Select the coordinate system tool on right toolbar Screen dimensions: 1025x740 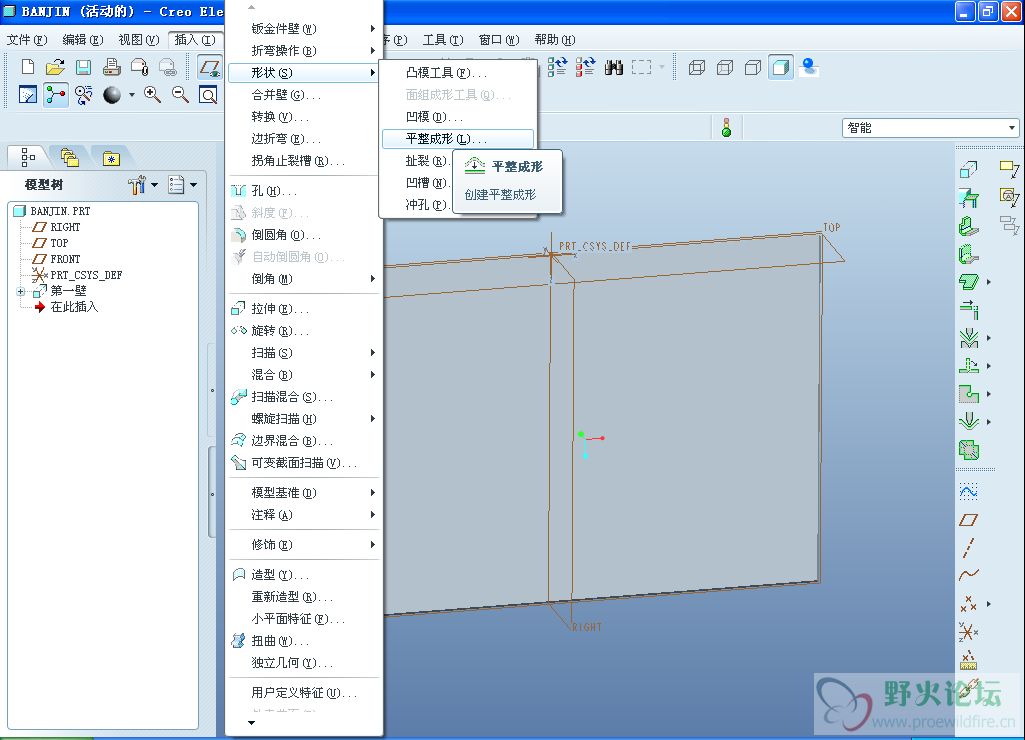(x=968, y=632)
